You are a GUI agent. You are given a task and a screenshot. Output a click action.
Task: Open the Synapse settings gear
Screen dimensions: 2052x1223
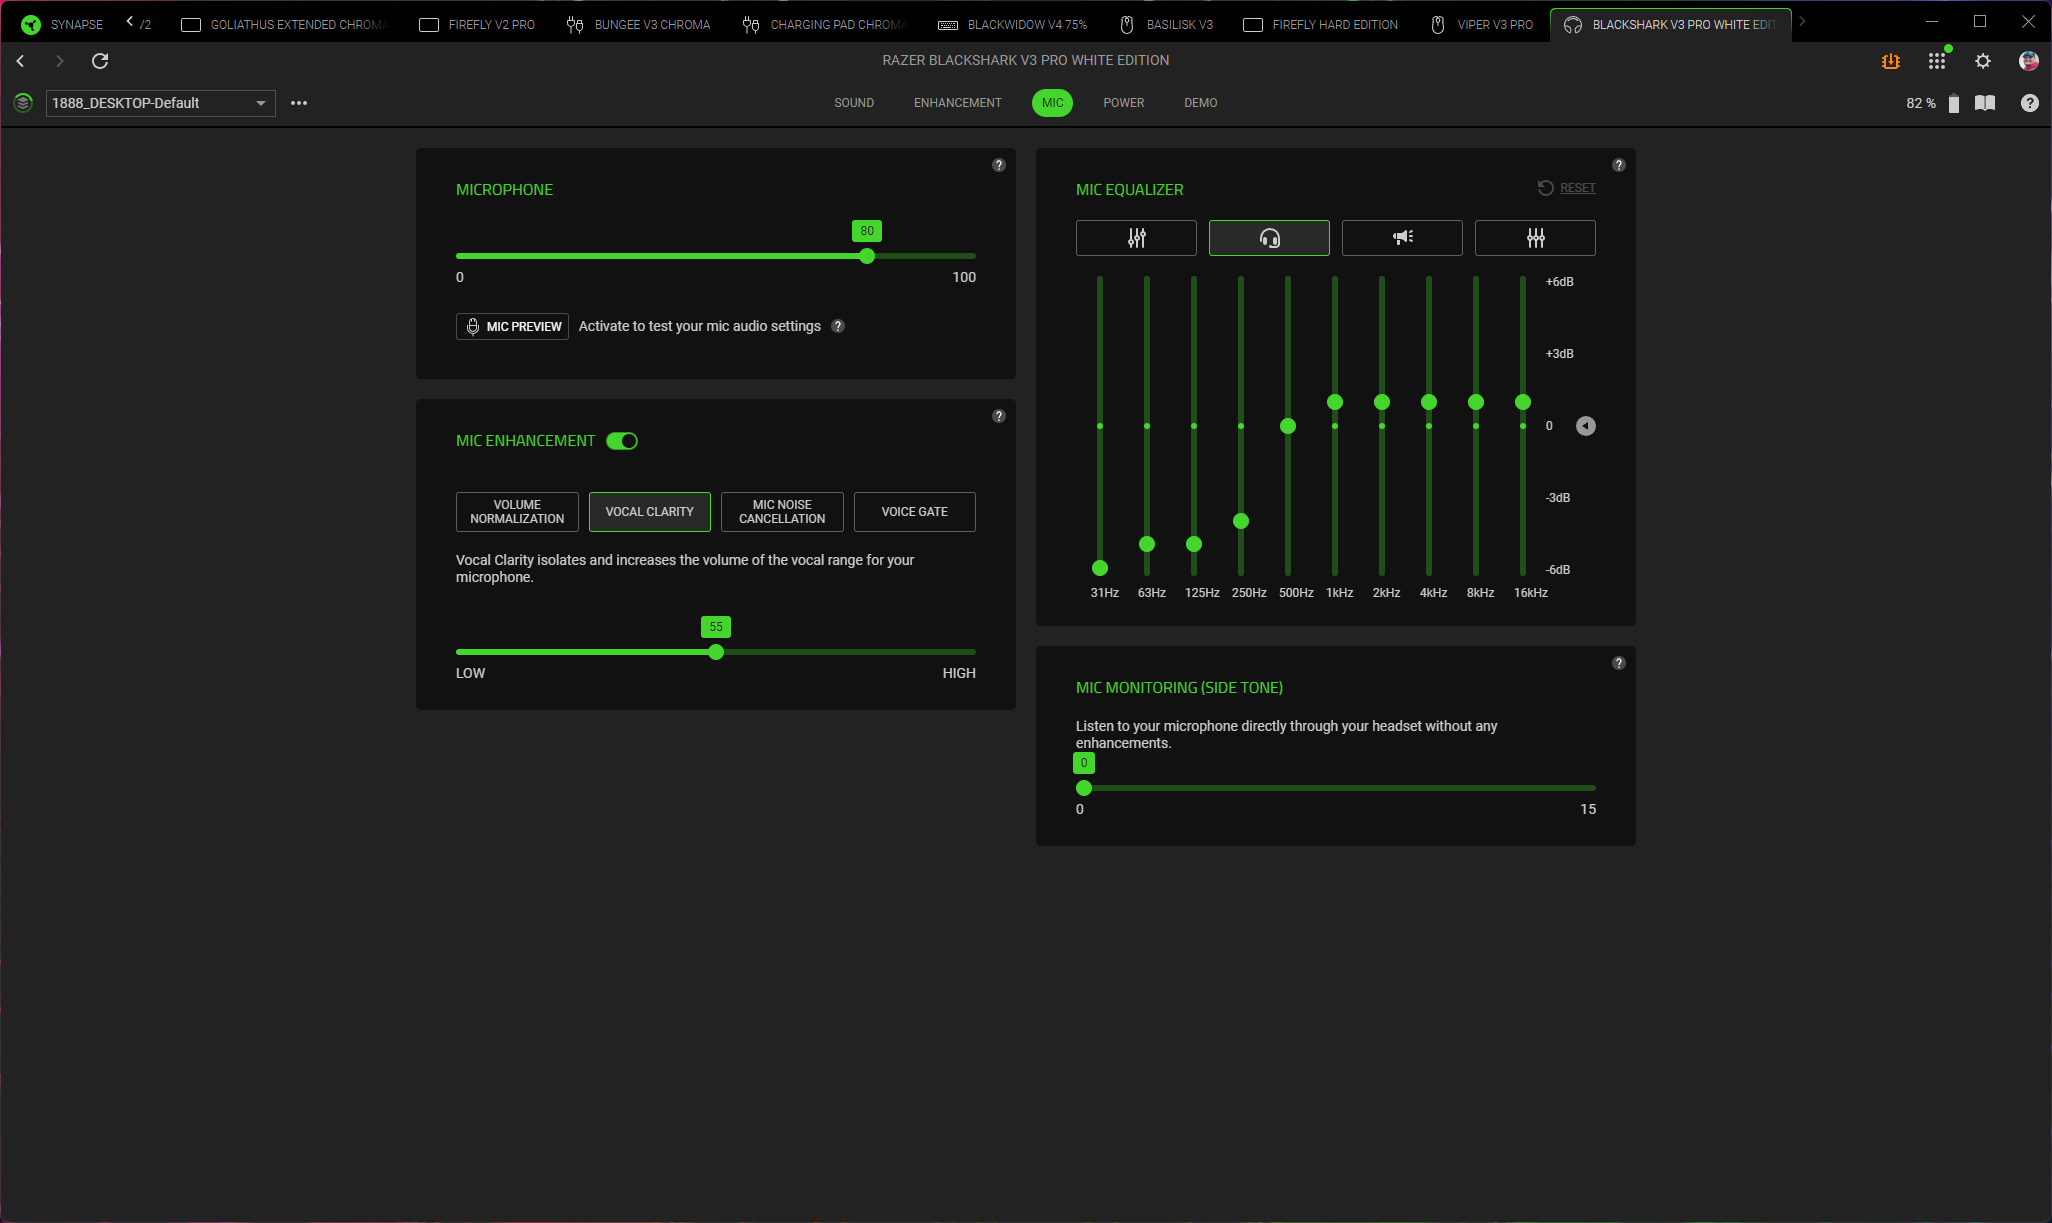pos(1982,61)
